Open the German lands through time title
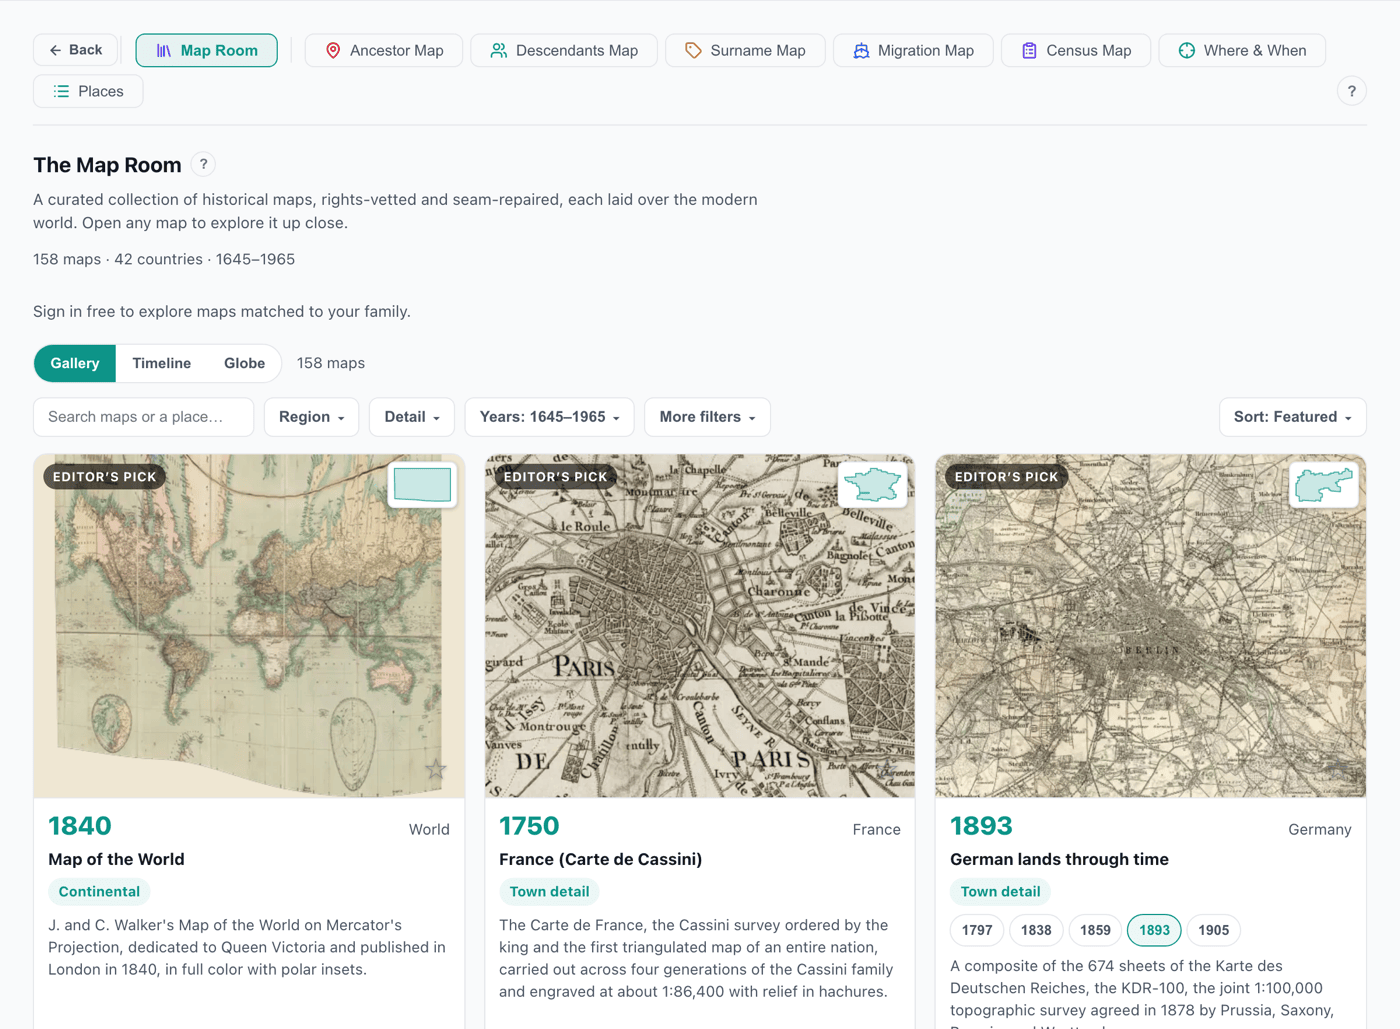The width and height of the screenshot is (1400, 1029). (1059, 859)
